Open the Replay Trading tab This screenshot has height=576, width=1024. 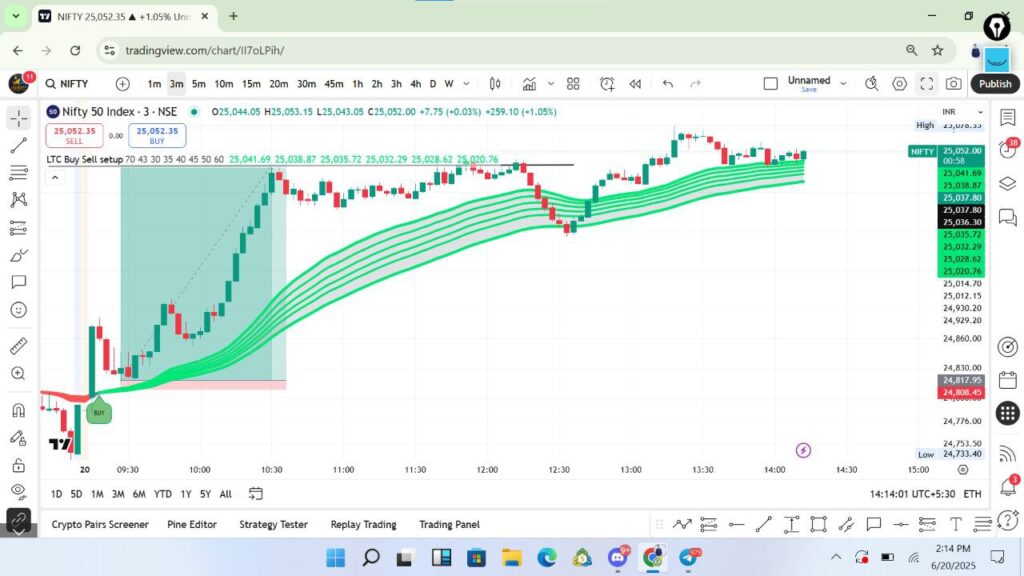point(363,524)
